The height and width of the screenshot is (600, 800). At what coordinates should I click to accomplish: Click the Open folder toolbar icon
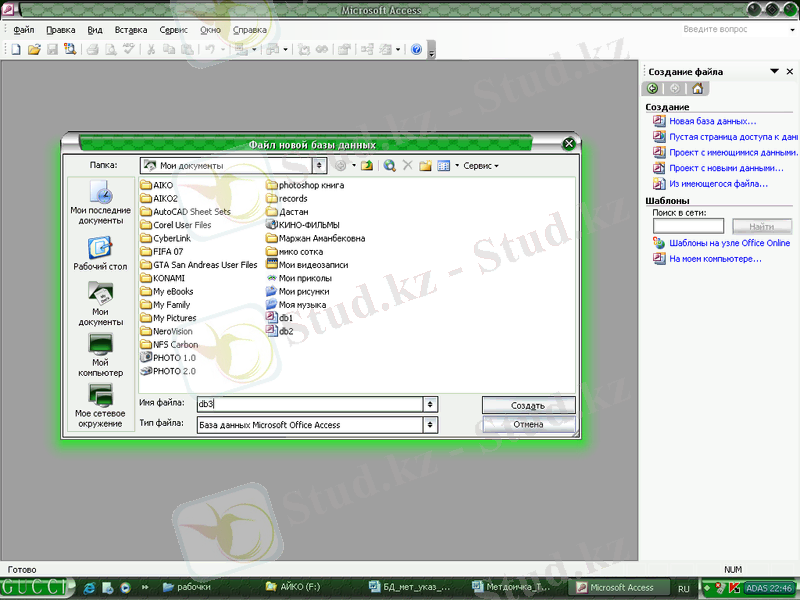coord(34,49)
